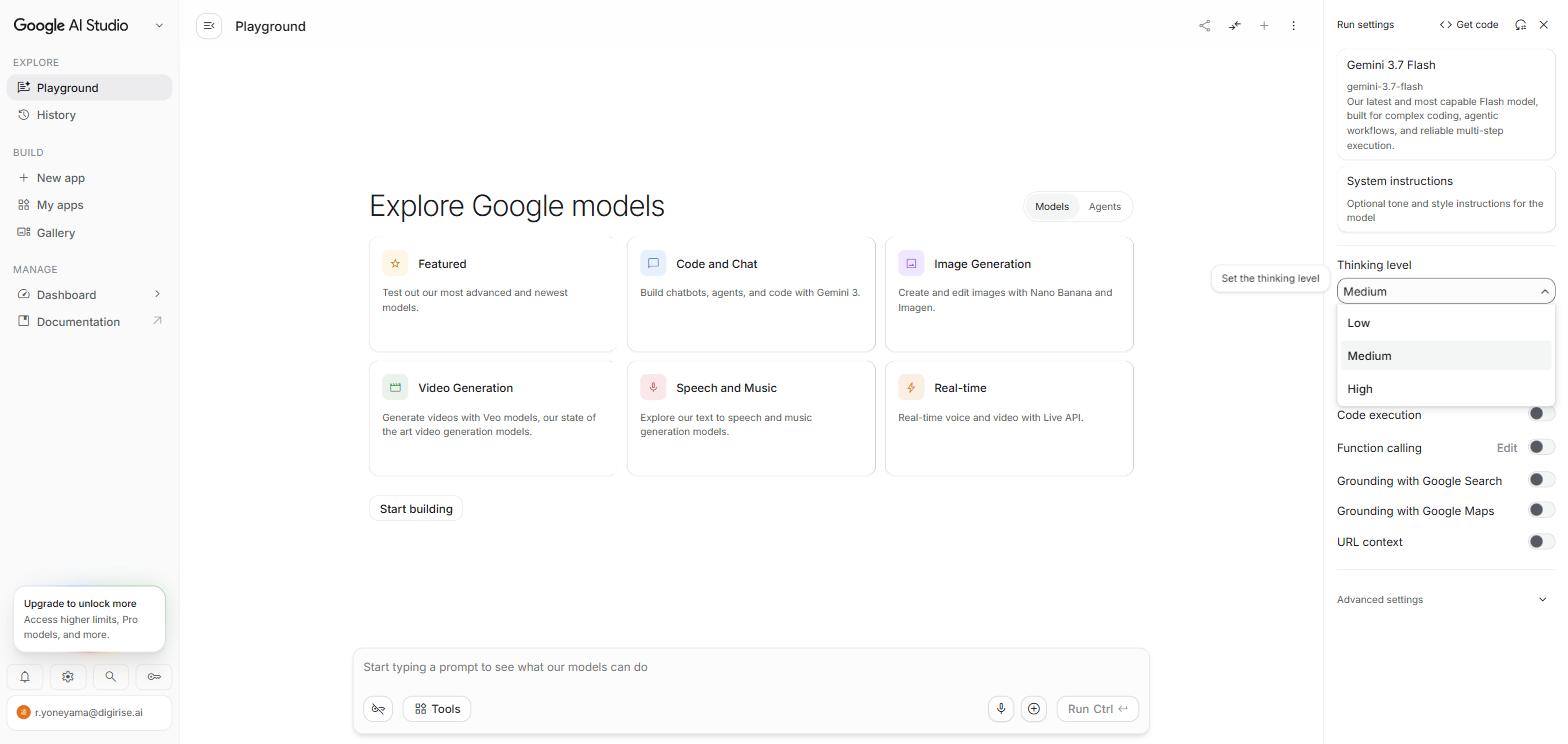This screenshot has height=744, width=1568.
Task: Switch to the Models tab
Action: pos(1051,207)
